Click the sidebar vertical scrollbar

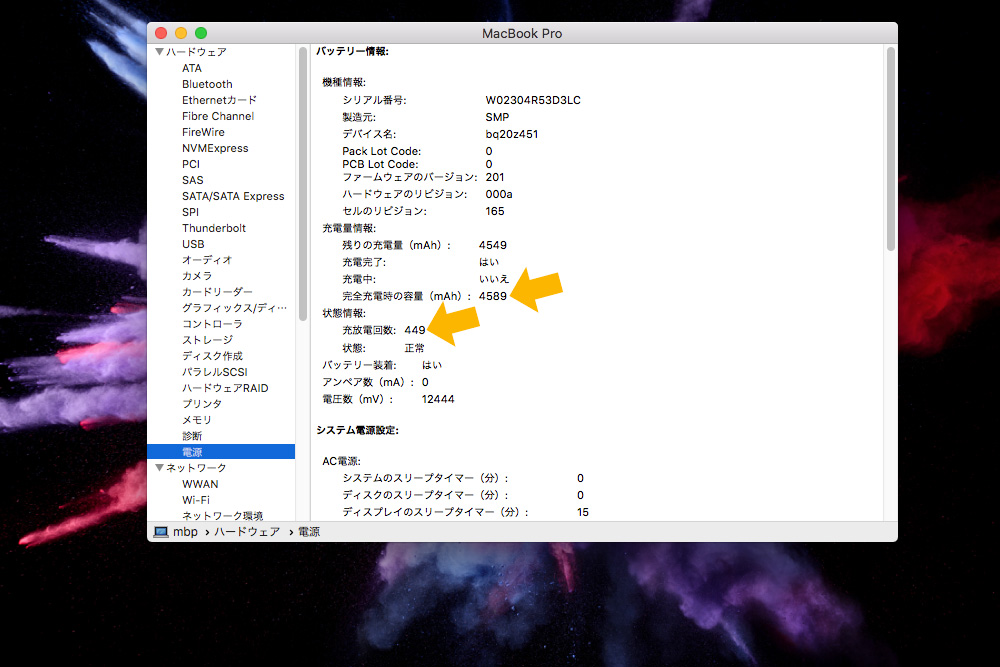pos(302,184)
